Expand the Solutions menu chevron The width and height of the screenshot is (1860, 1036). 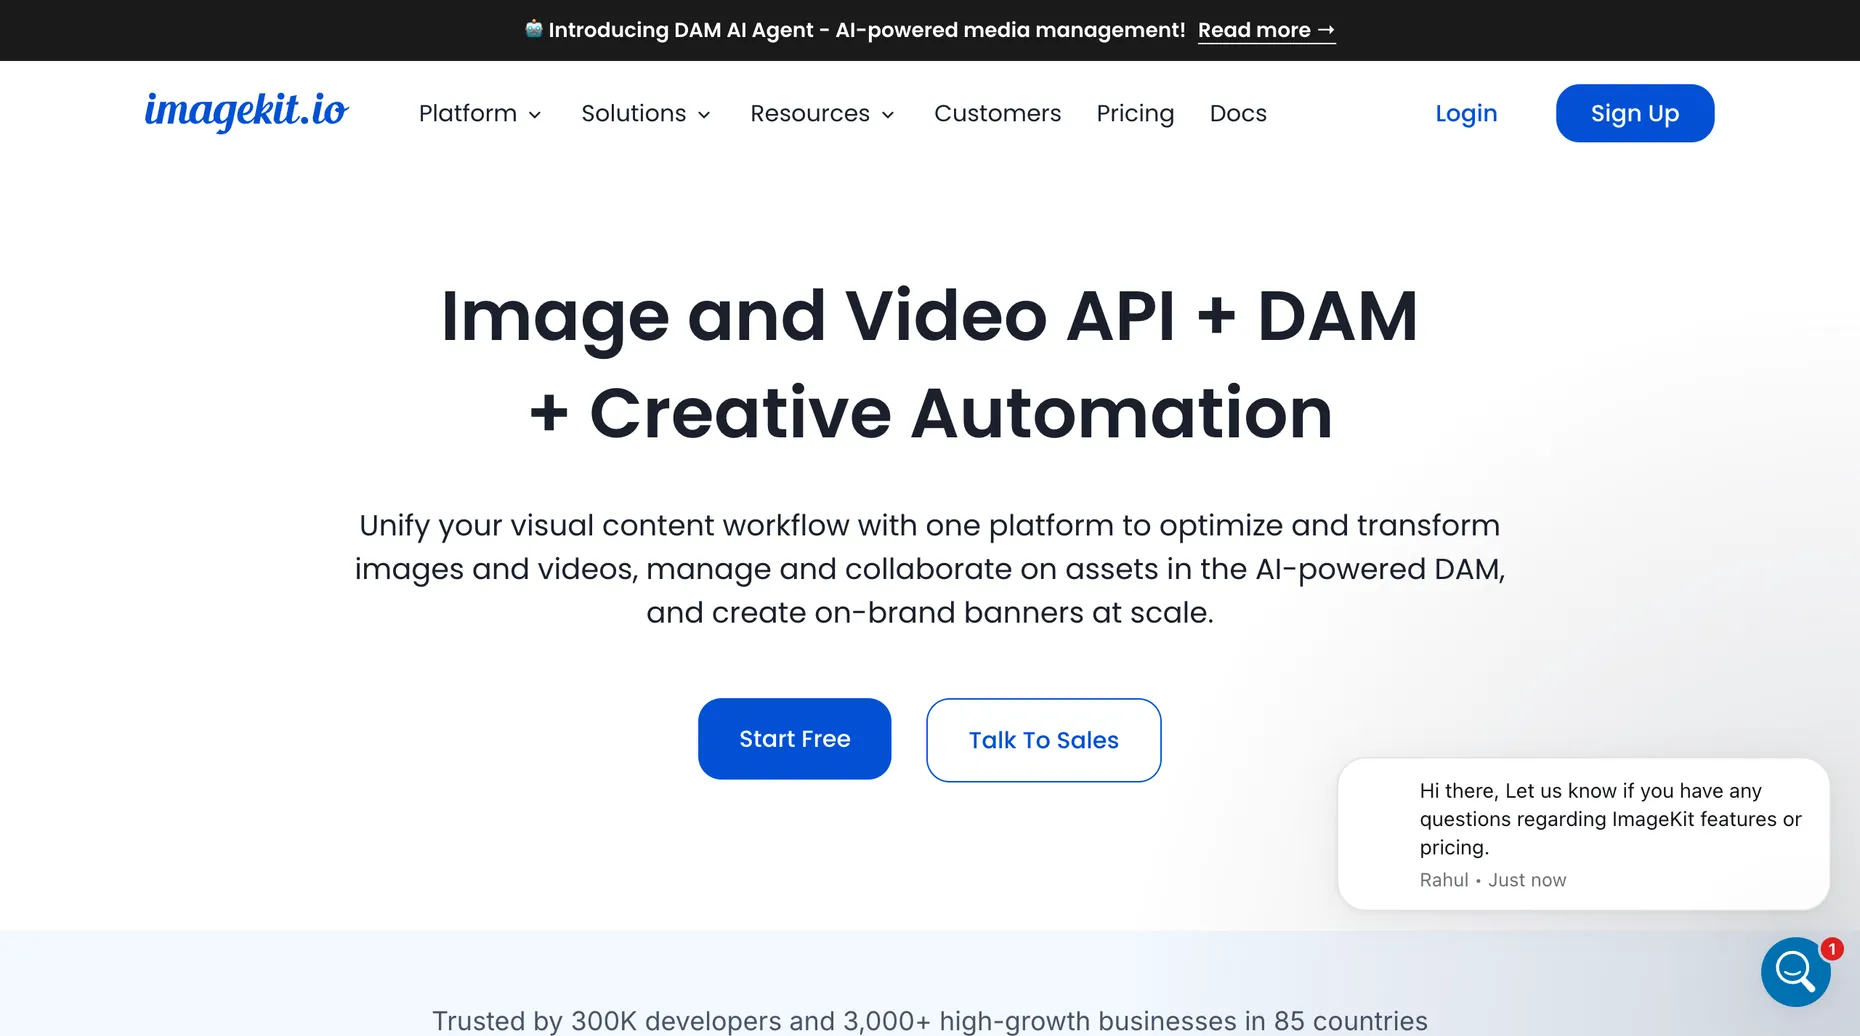[x=704, y=115]
